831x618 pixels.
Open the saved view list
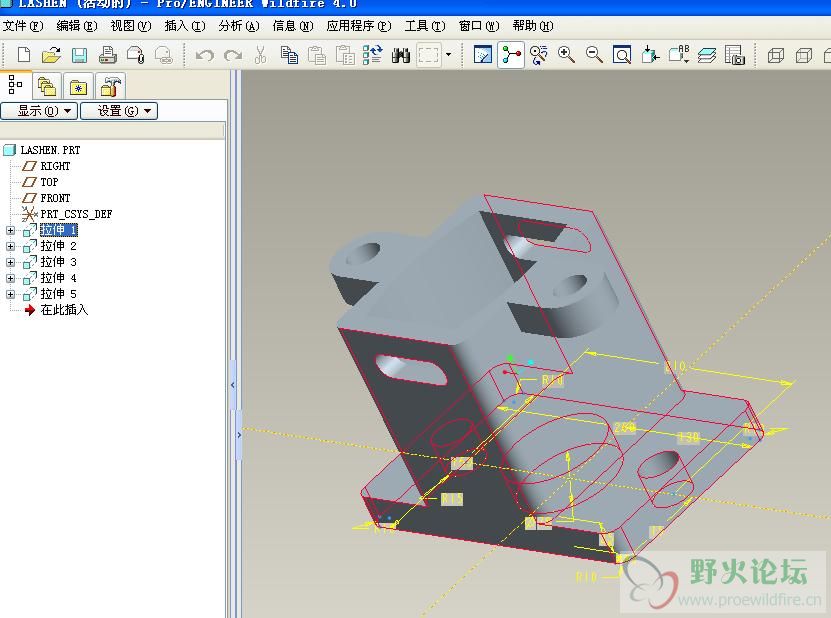(x=679, y=55)
